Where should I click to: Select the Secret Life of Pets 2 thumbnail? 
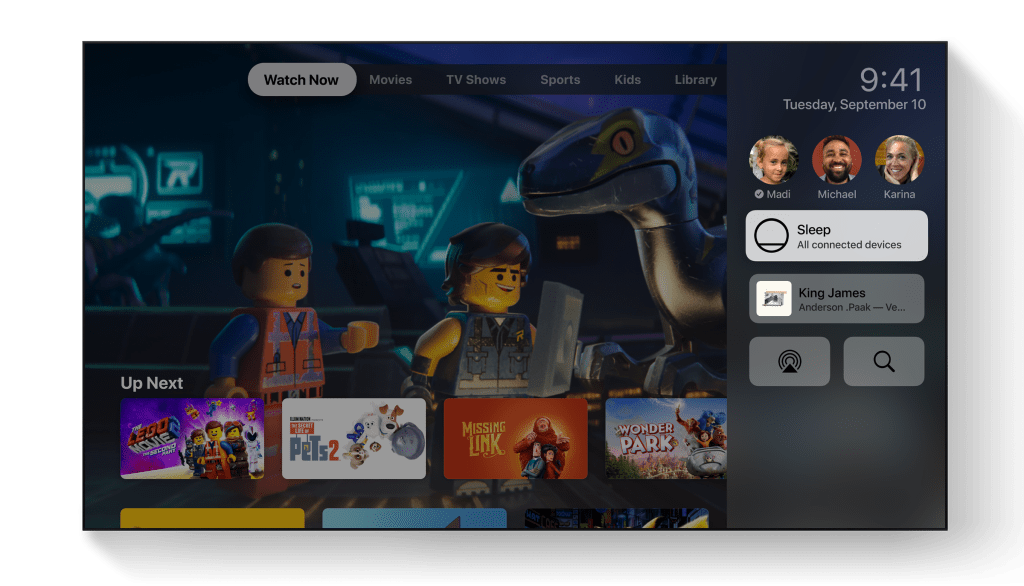[354, 438]
